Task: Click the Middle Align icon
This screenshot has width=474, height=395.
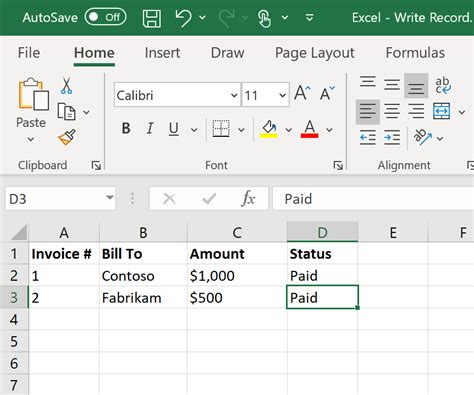Action: pos(392,85)
